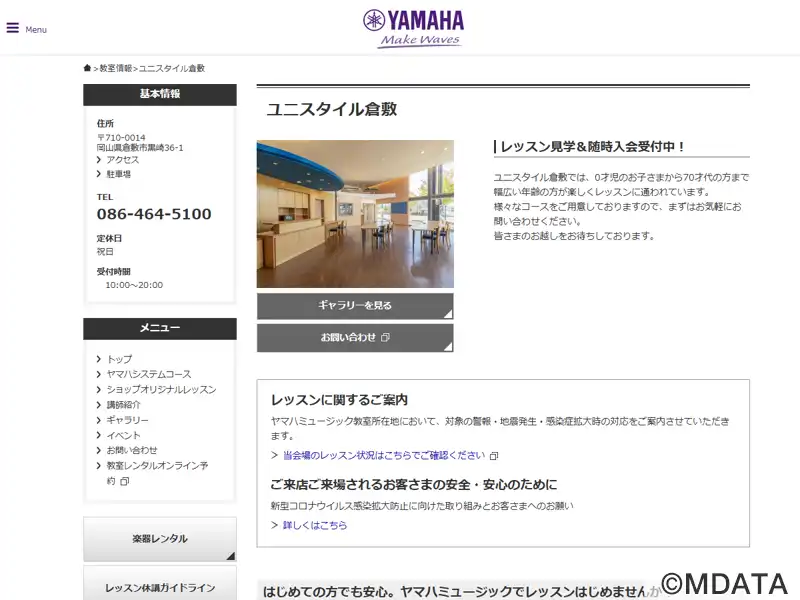800x600 pixels.
Task: Open 教室情報 breadcrumb link
Action: [116, 68]
